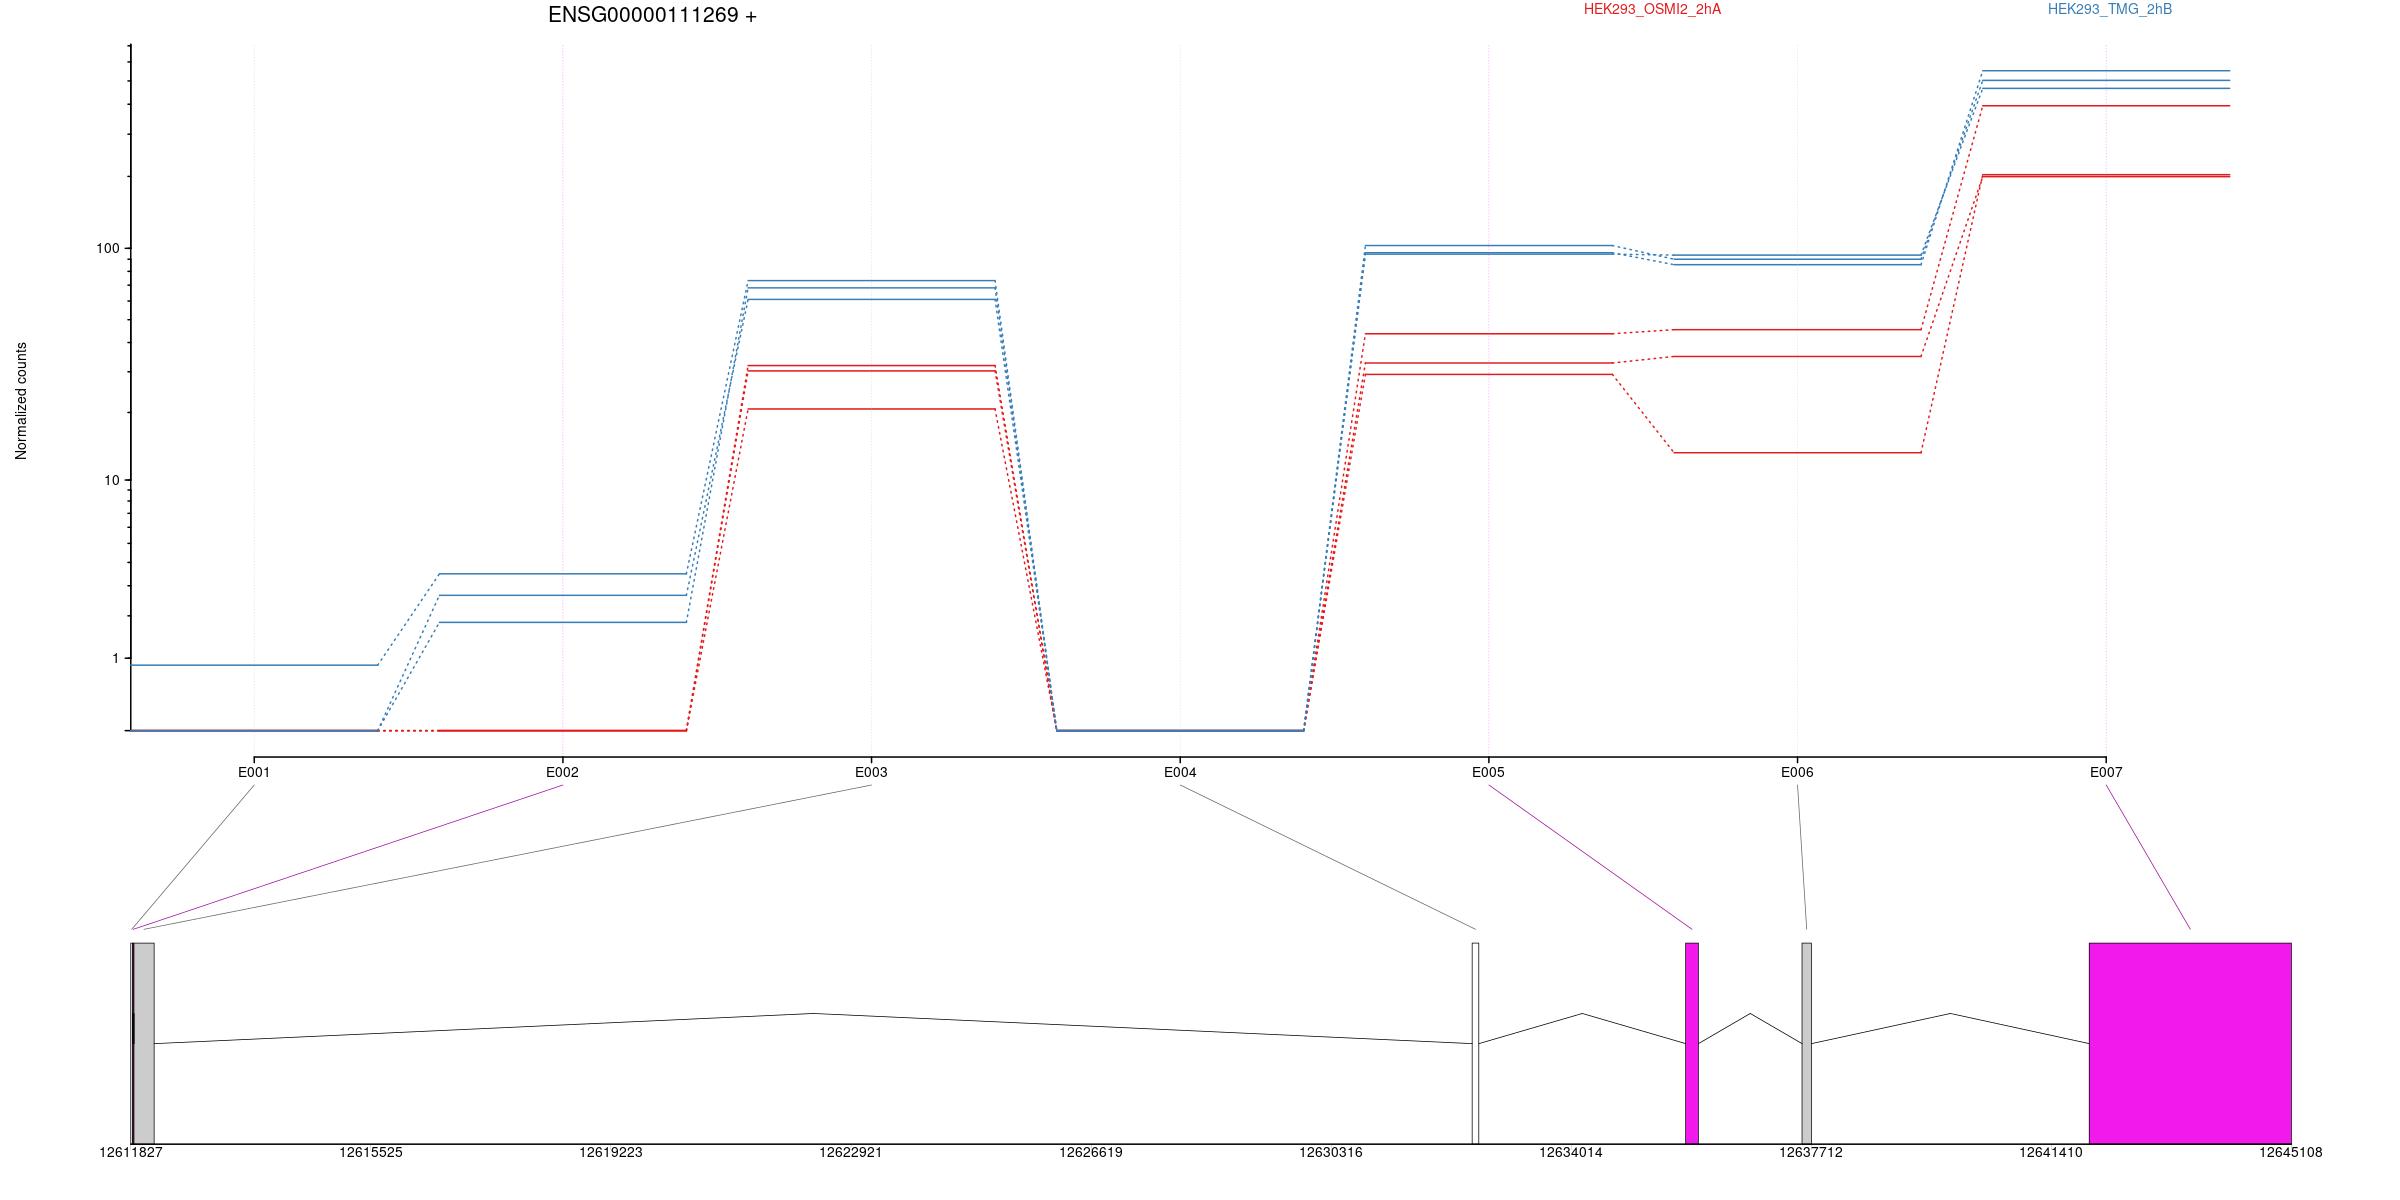Click the y-axis tick label 100
Viewport: 2400px width, 1200px height.
coord(107,248)
